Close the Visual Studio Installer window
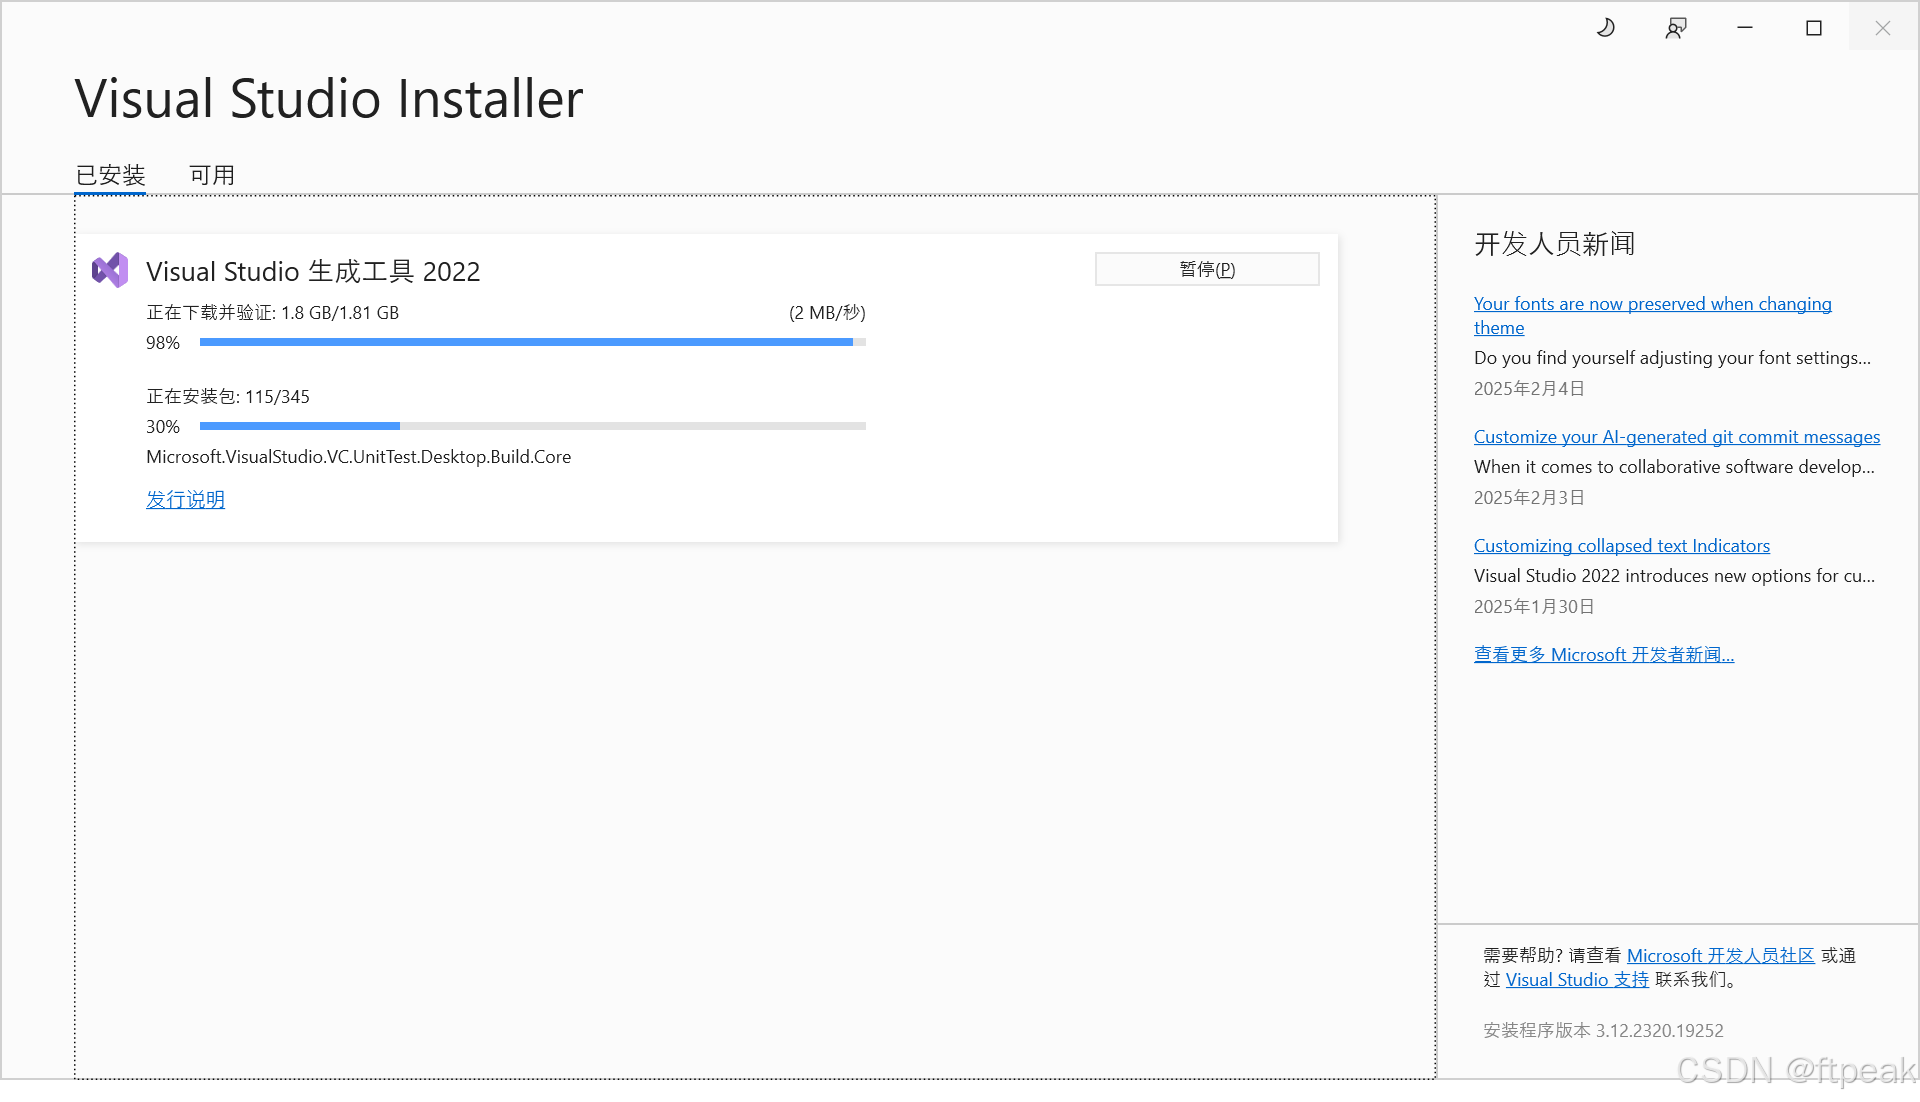Viewport: 1920px width, 1102px height. (1883, 28)
